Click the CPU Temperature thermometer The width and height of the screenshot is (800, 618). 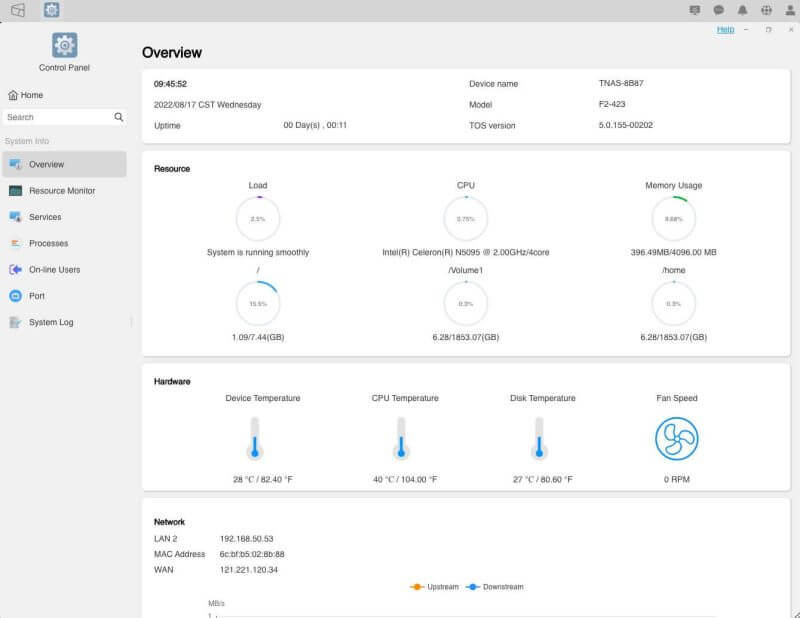[x=401, y=438]
